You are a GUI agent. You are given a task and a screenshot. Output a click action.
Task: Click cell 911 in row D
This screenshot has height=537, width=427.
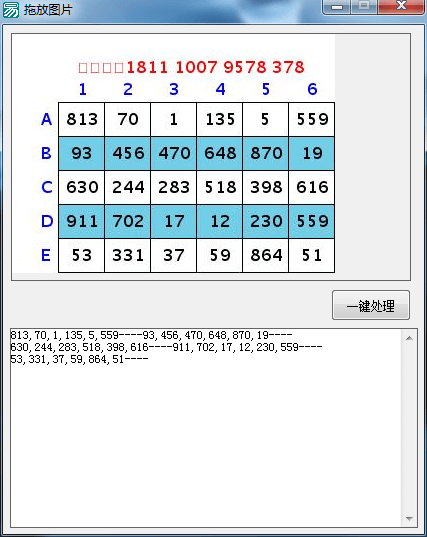pos(81,221)
